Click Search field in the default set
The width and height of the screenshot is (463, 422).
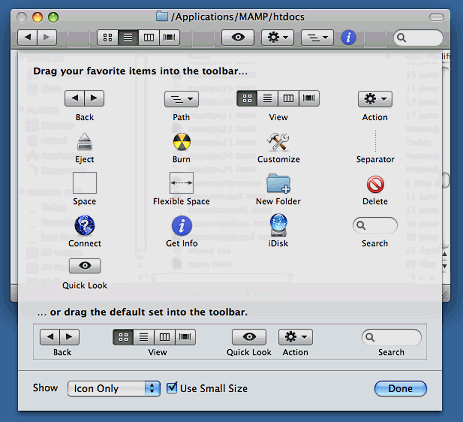(x=391, y=337)
